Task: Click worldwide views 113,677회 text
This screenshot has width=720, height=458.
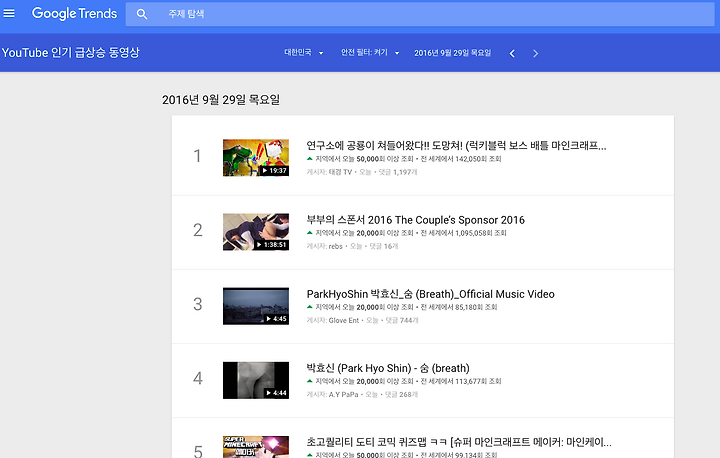Action: [x=461, y=381]
